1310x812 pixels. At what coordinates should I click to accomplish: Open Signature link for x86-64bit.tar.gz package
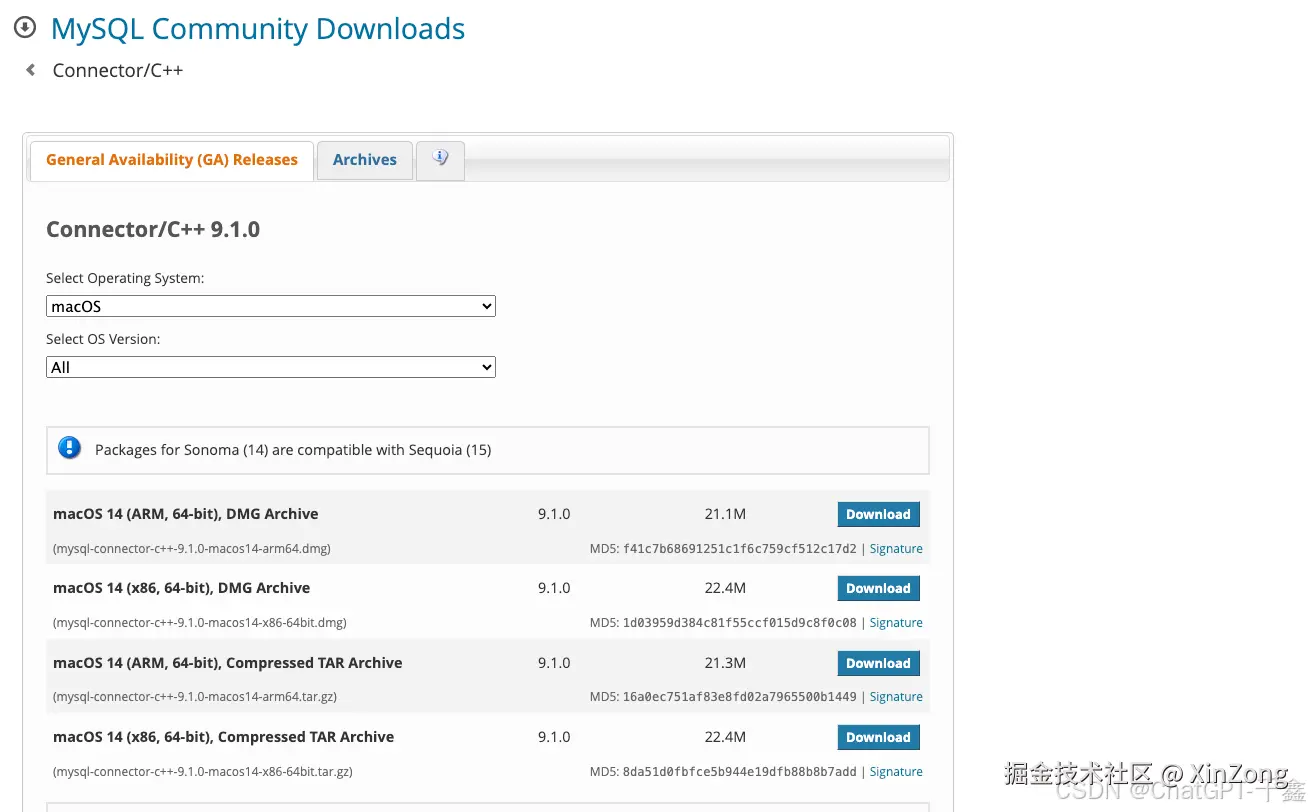click(x=896, y=771)
